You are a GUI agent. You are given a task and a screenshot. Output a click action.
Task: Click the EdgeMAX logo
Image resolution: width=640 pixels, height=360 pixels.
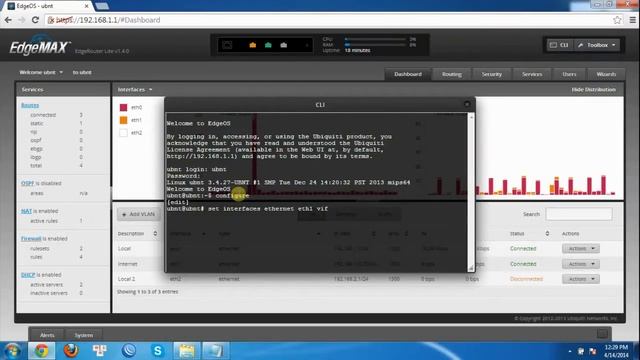[40, 47]
